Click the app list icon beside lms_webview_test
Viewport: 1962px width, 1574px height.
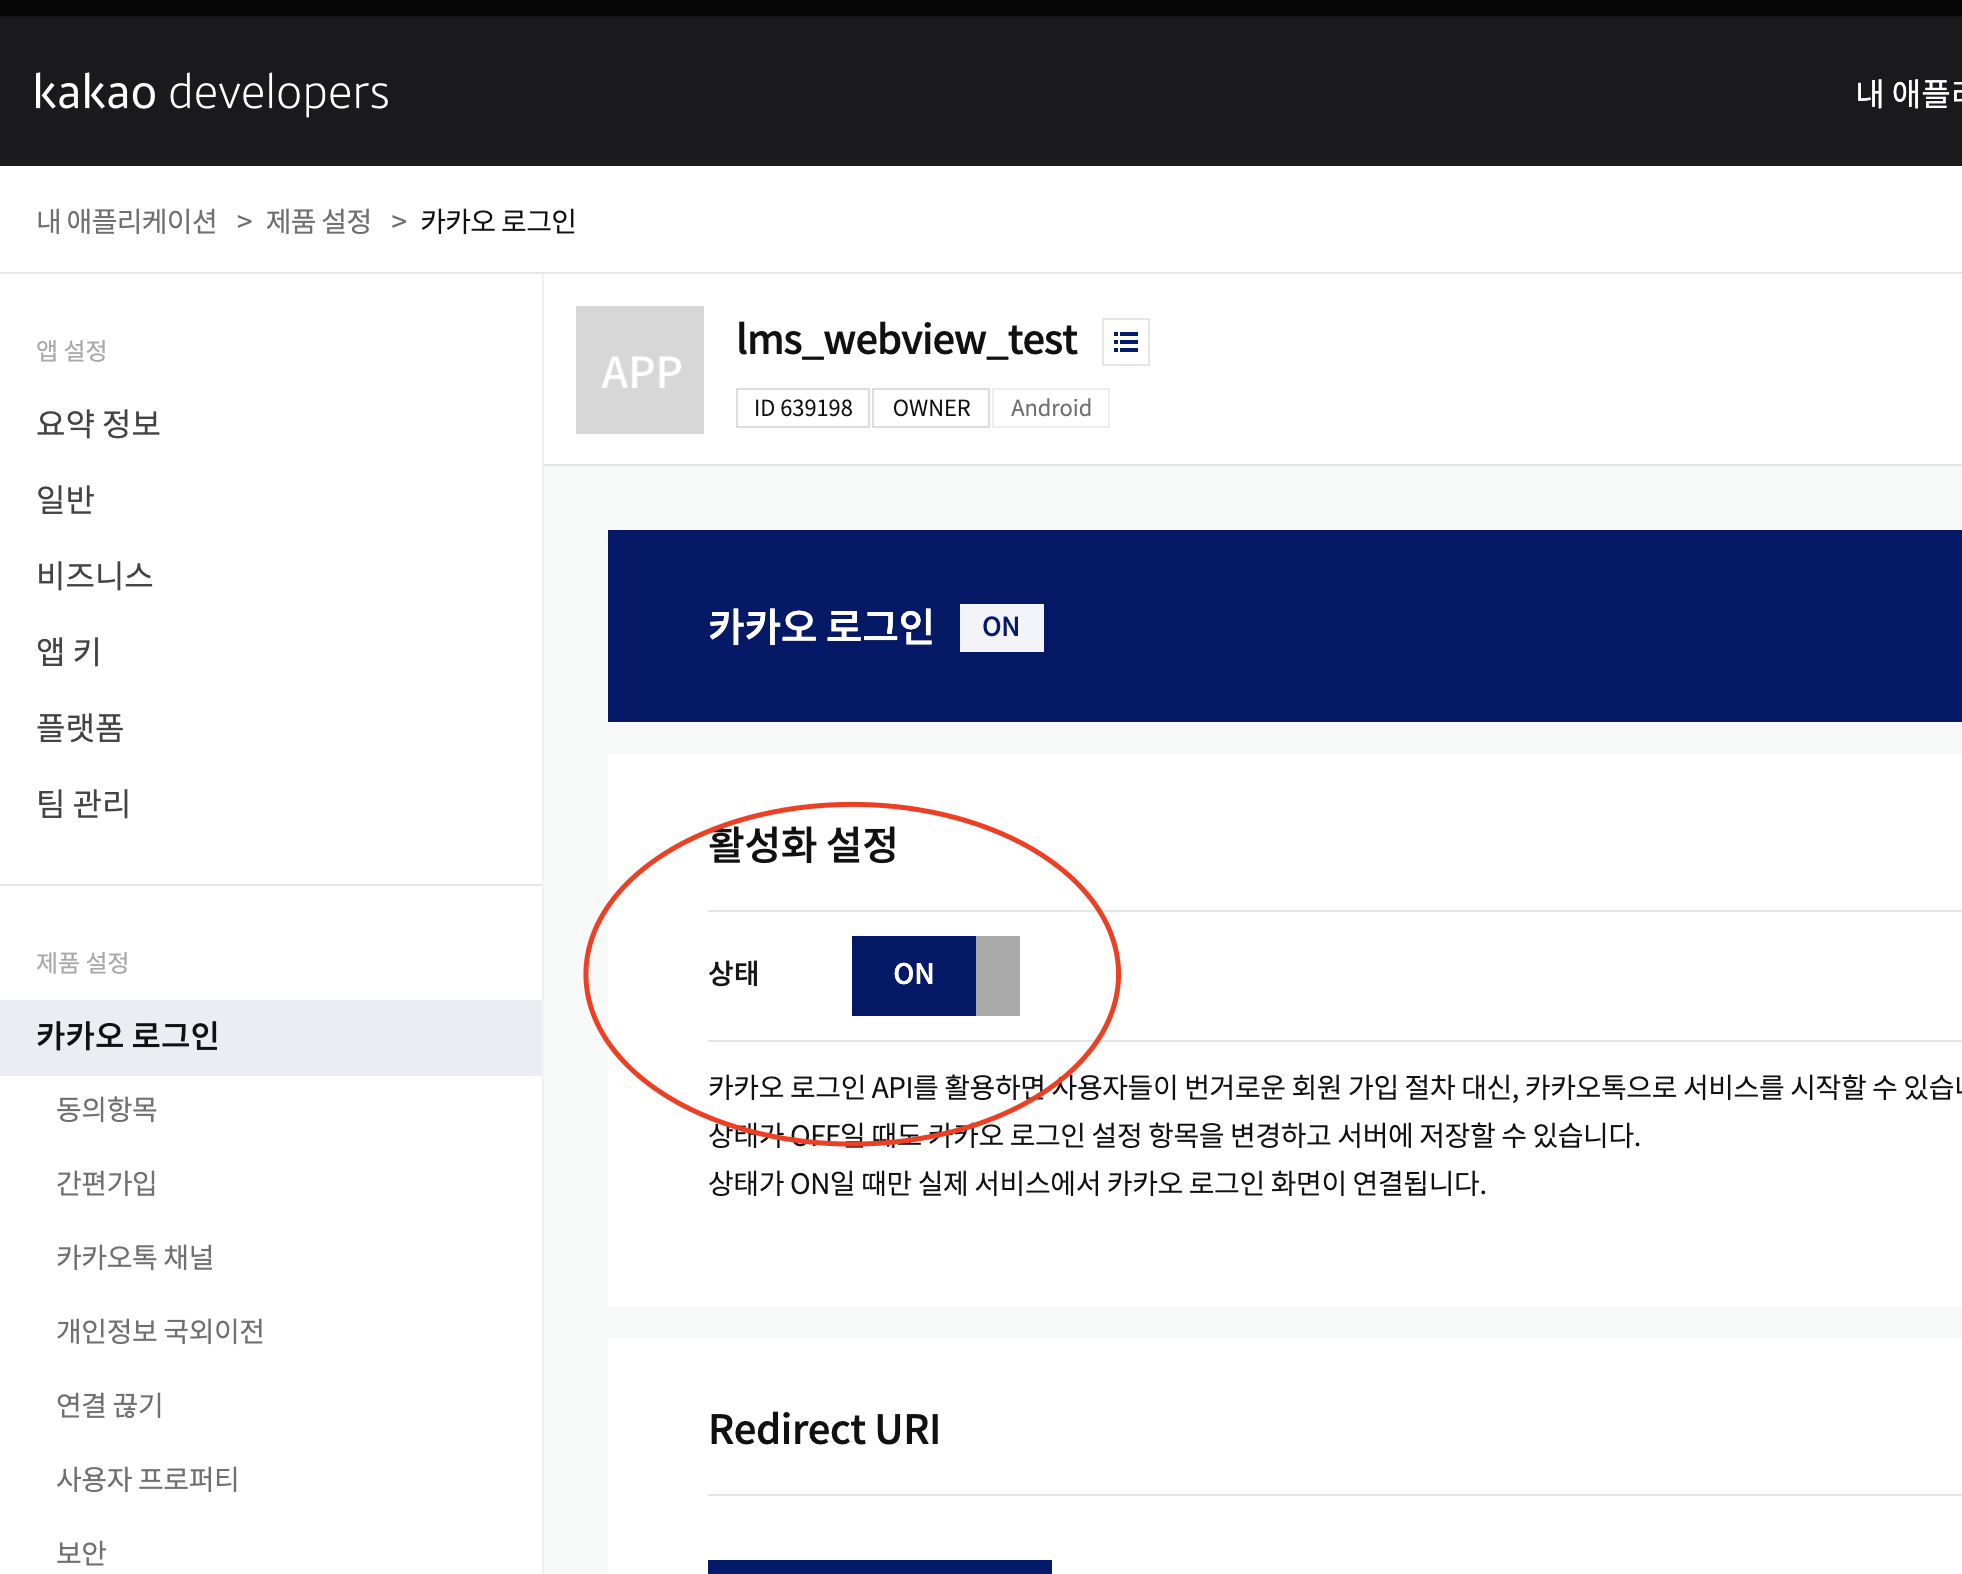coord(1125,342)
